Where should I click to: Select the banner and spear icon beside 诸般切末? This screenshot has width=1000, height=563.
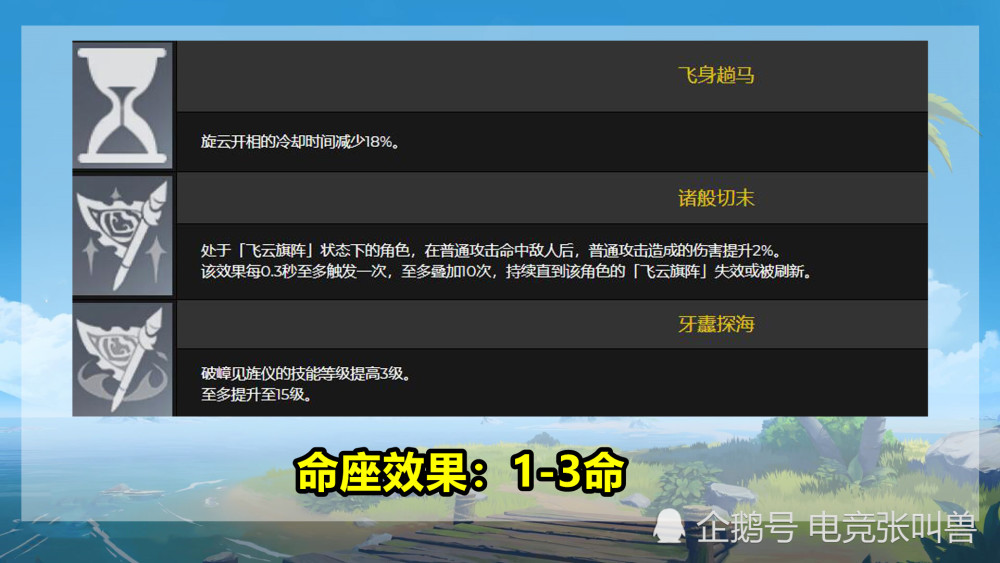point(122,236)
